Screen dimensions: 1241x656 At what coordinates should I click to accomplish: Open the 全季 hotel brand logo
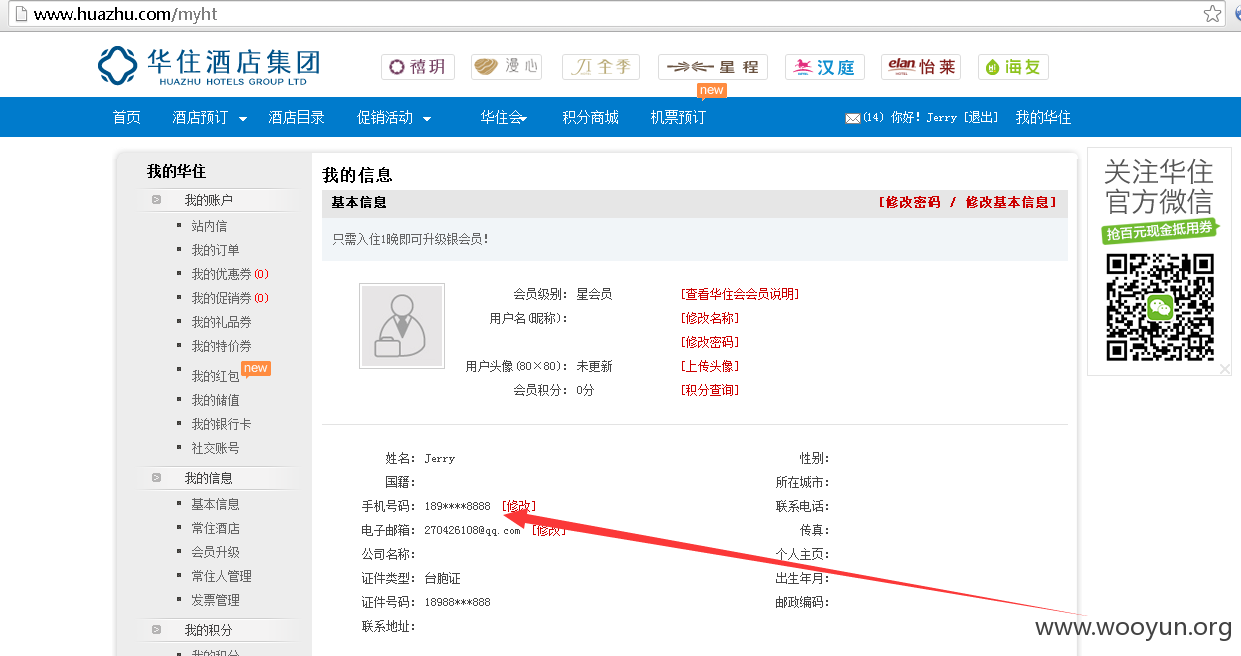600,67
